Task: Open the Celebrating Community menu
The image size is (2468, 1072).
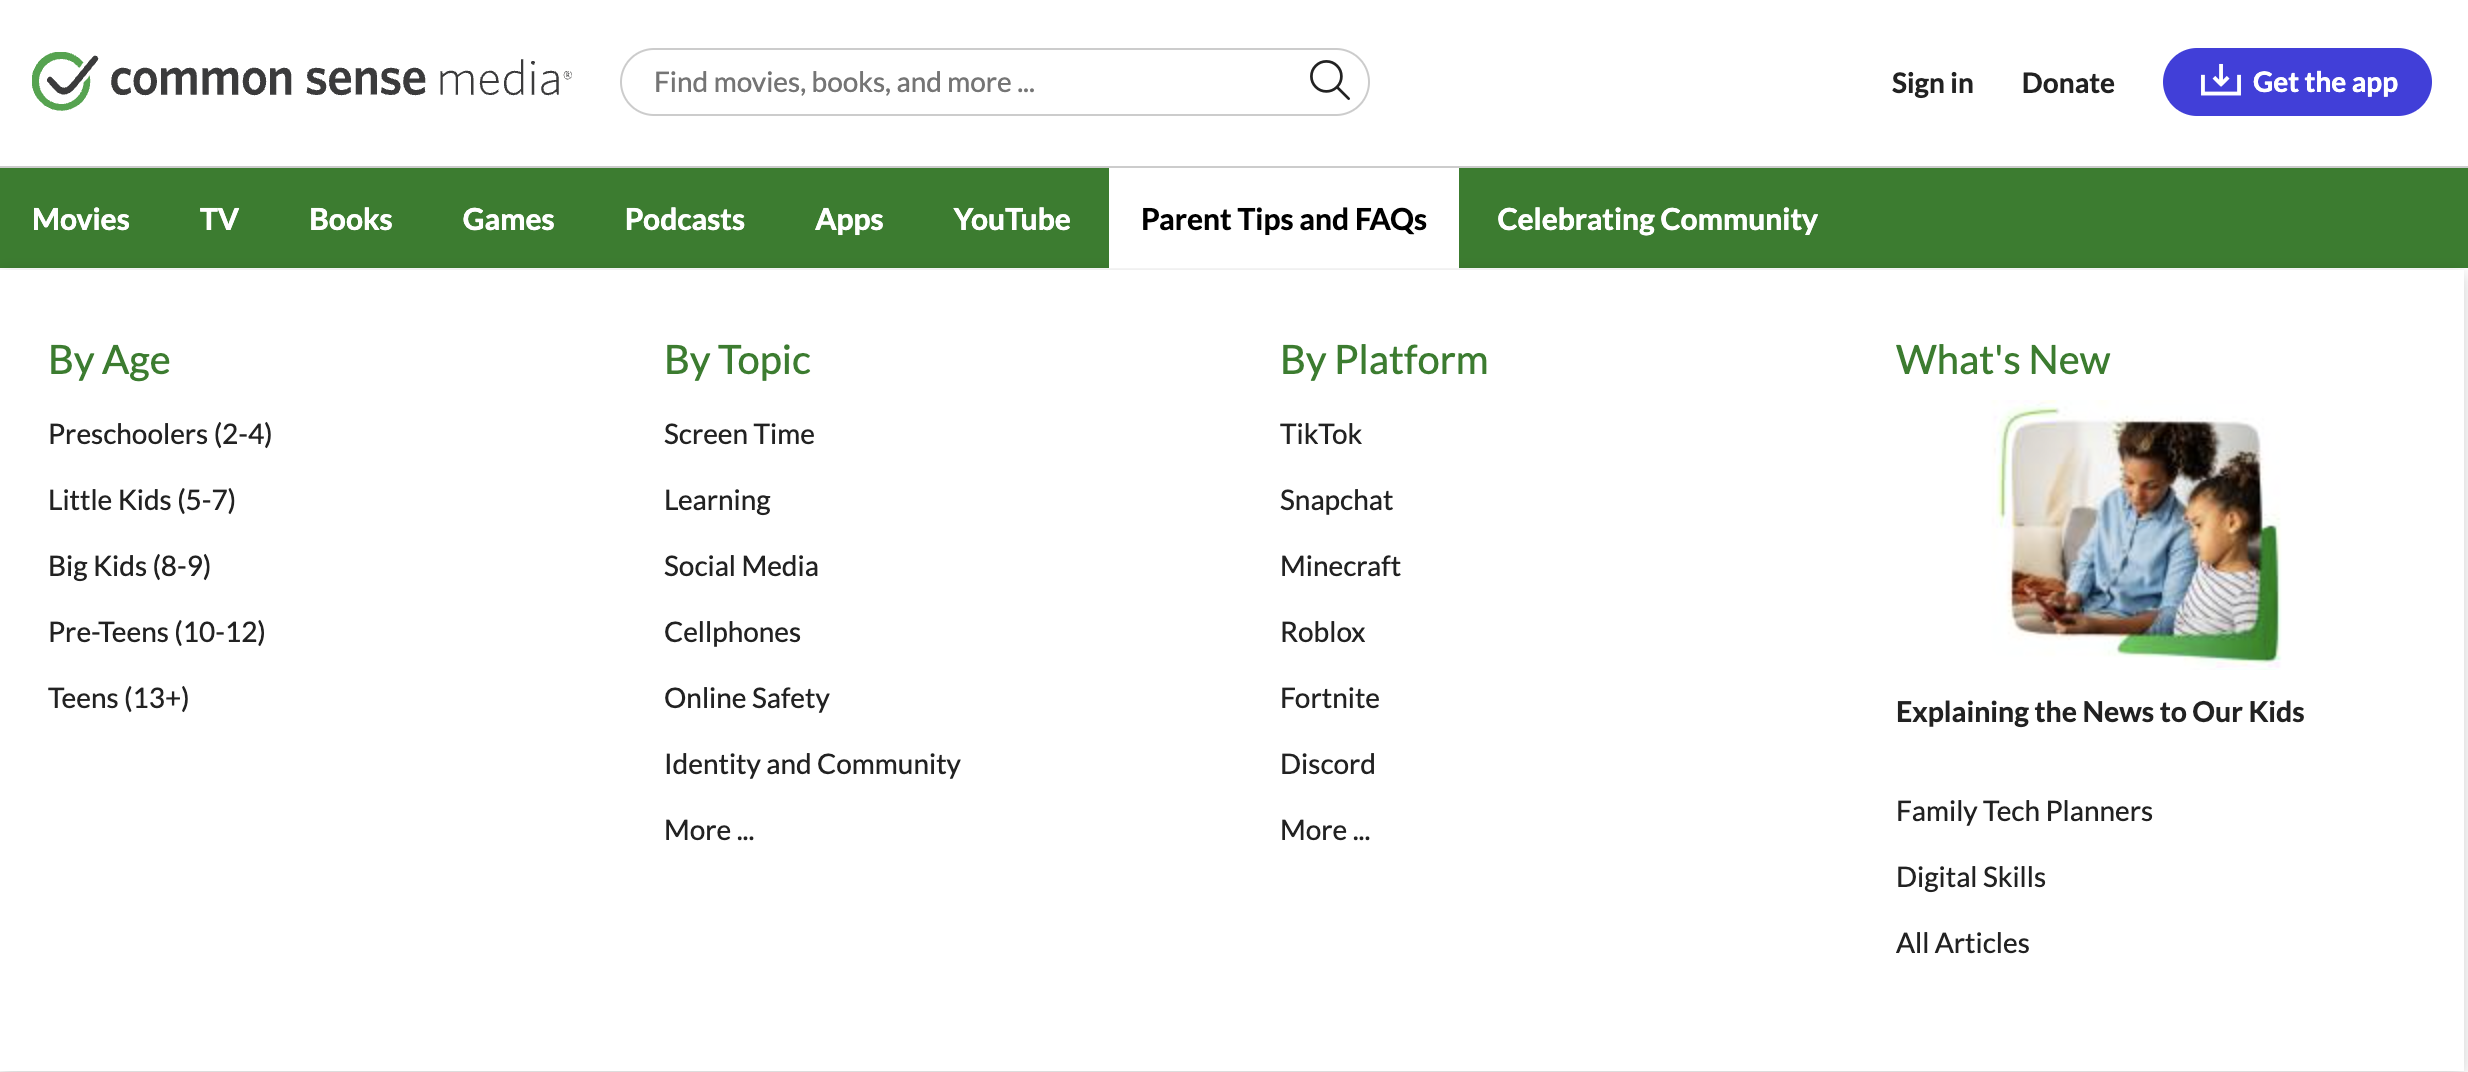Action: click(x=1656, y=219)
